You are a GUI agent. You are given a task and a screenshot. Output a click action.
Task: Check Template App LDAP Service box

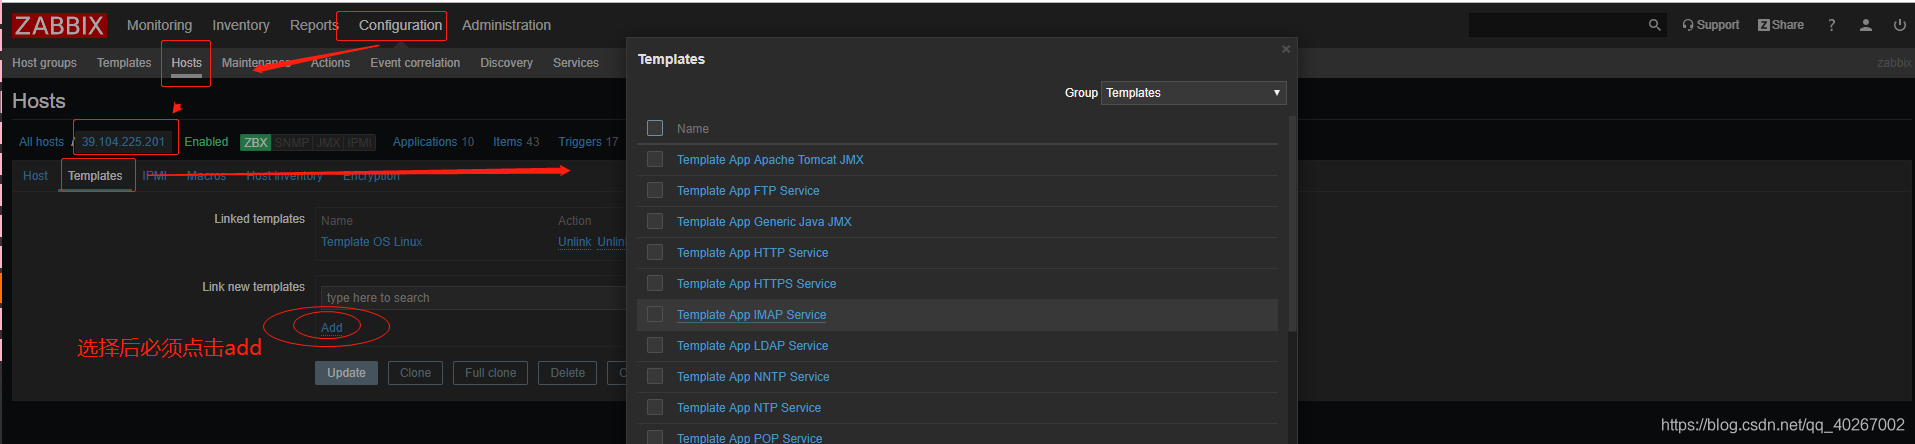pos(655,345)
